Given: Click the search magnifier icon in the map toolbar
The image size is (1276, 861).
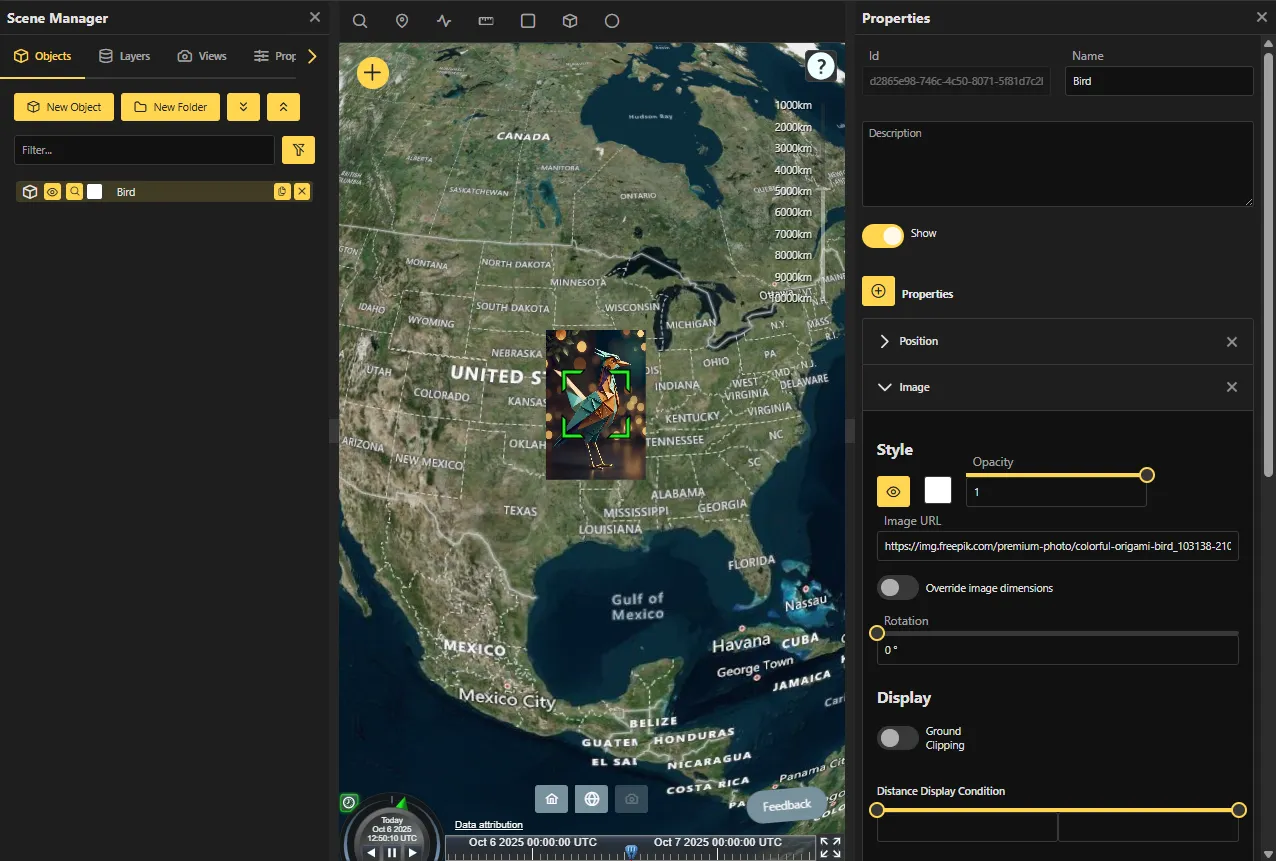Looking at the screenshot, I should coord(360,21).
